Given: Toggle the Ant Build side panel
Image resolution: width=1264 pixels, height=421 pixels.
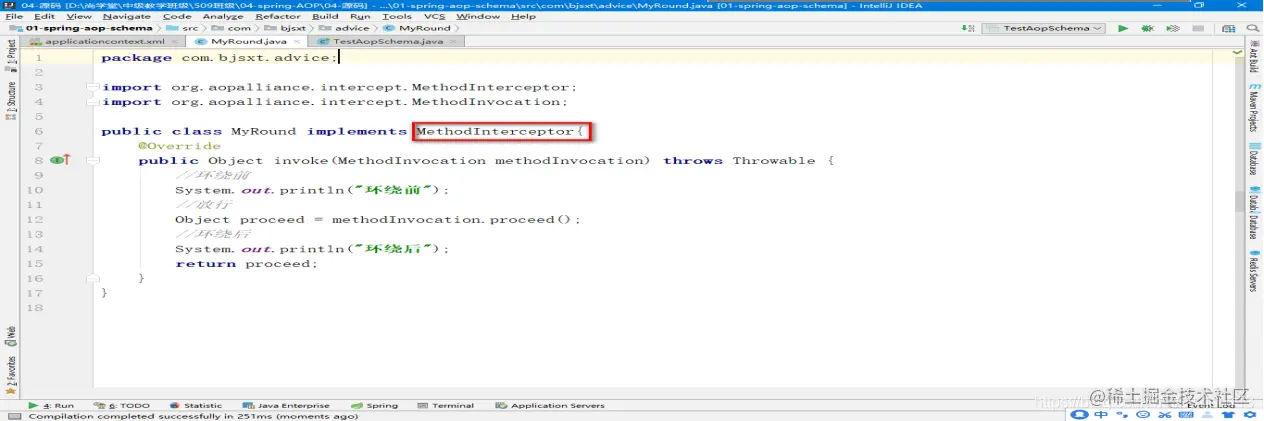Looking at the screenshot, I should [1253, 55].
